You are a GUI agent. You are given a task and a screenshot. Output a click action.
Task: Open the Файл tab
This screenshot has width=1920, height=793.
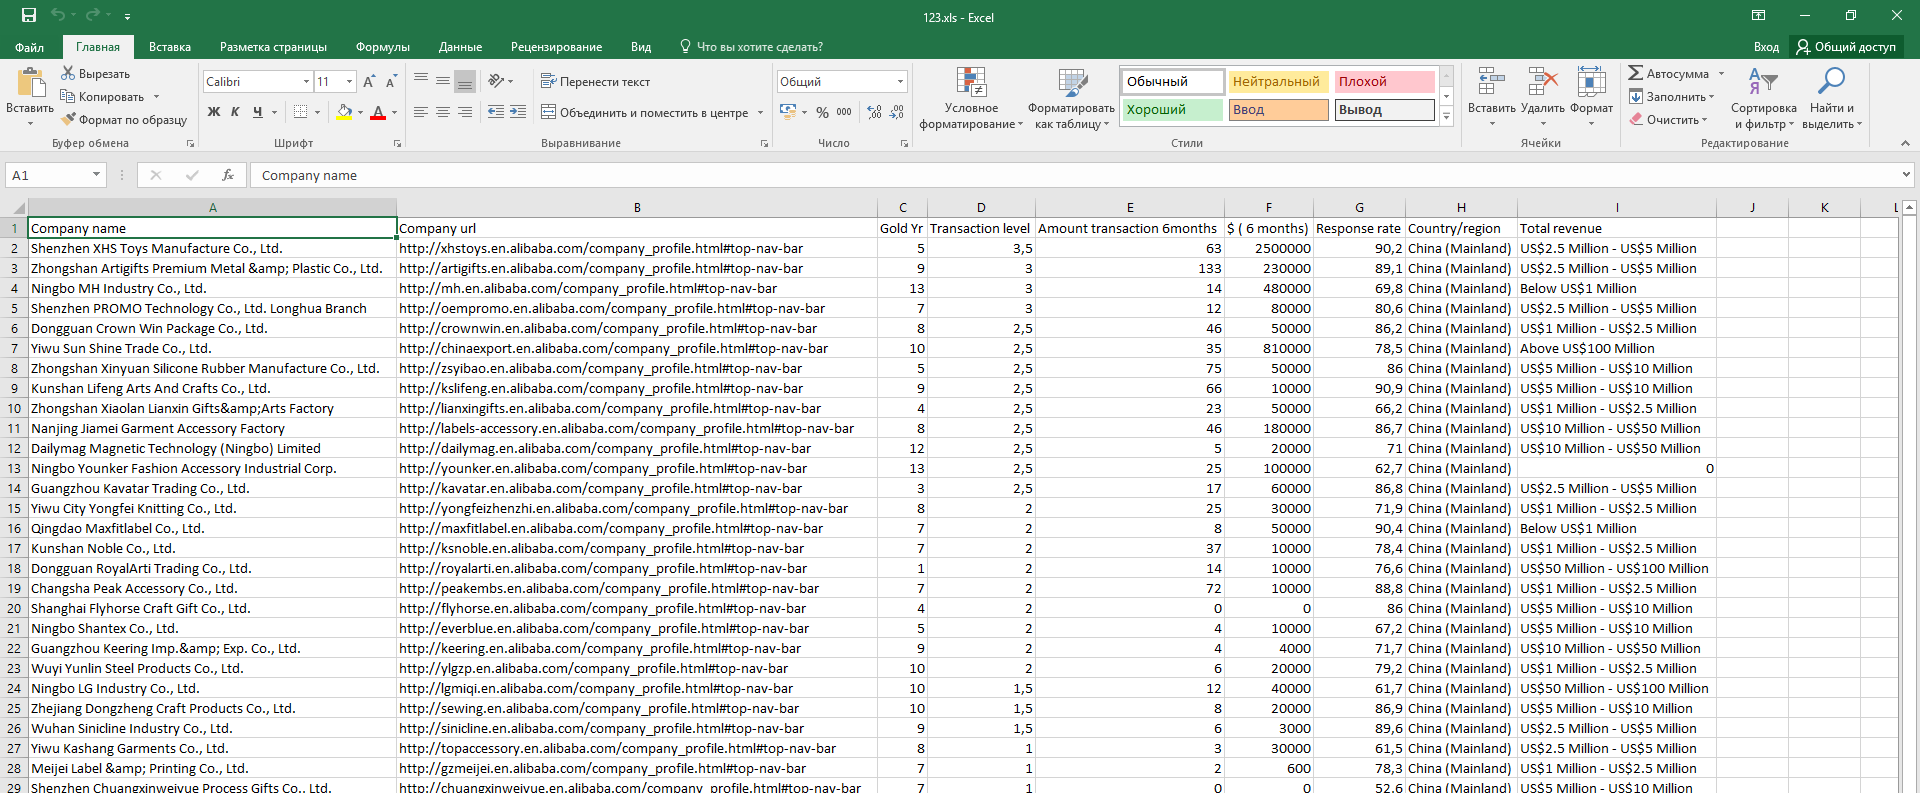coord(29,47)
